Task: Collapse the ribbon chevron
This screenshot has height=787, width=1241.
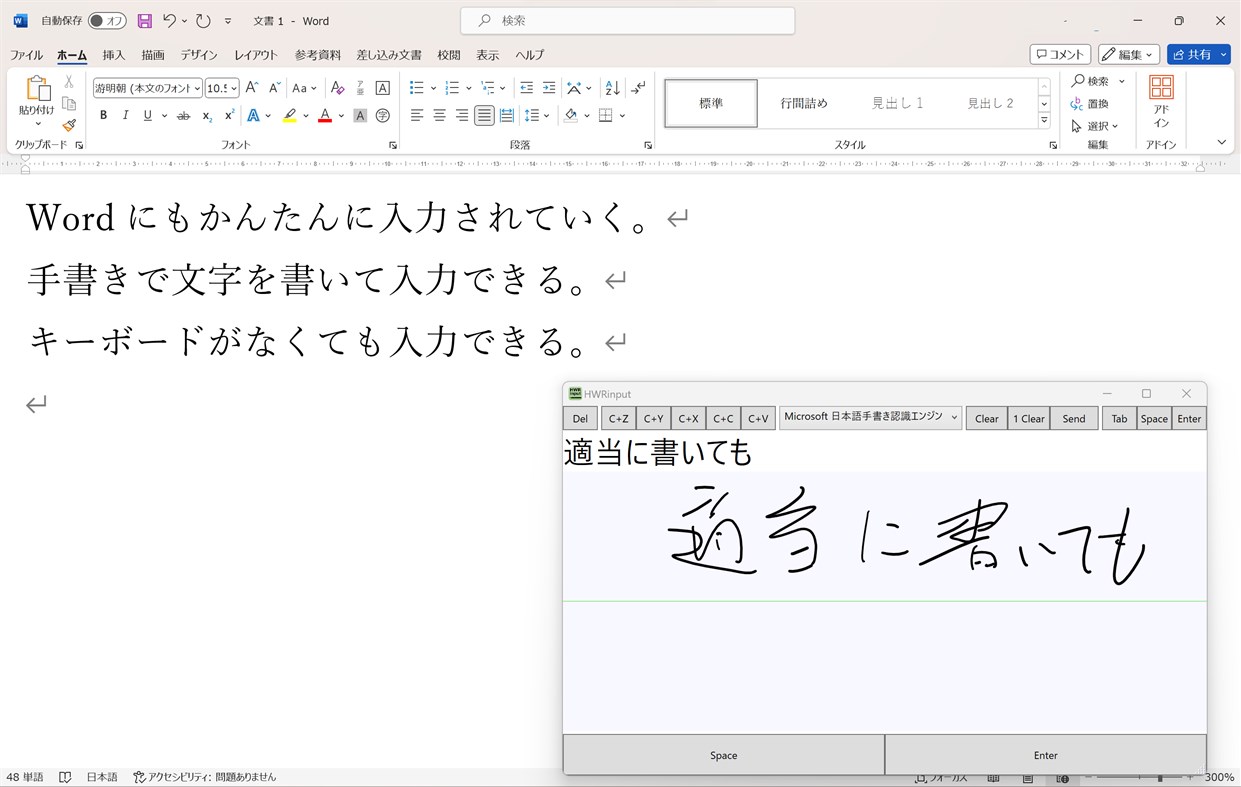Action: pyautogui.click(x=1221, y=142)
